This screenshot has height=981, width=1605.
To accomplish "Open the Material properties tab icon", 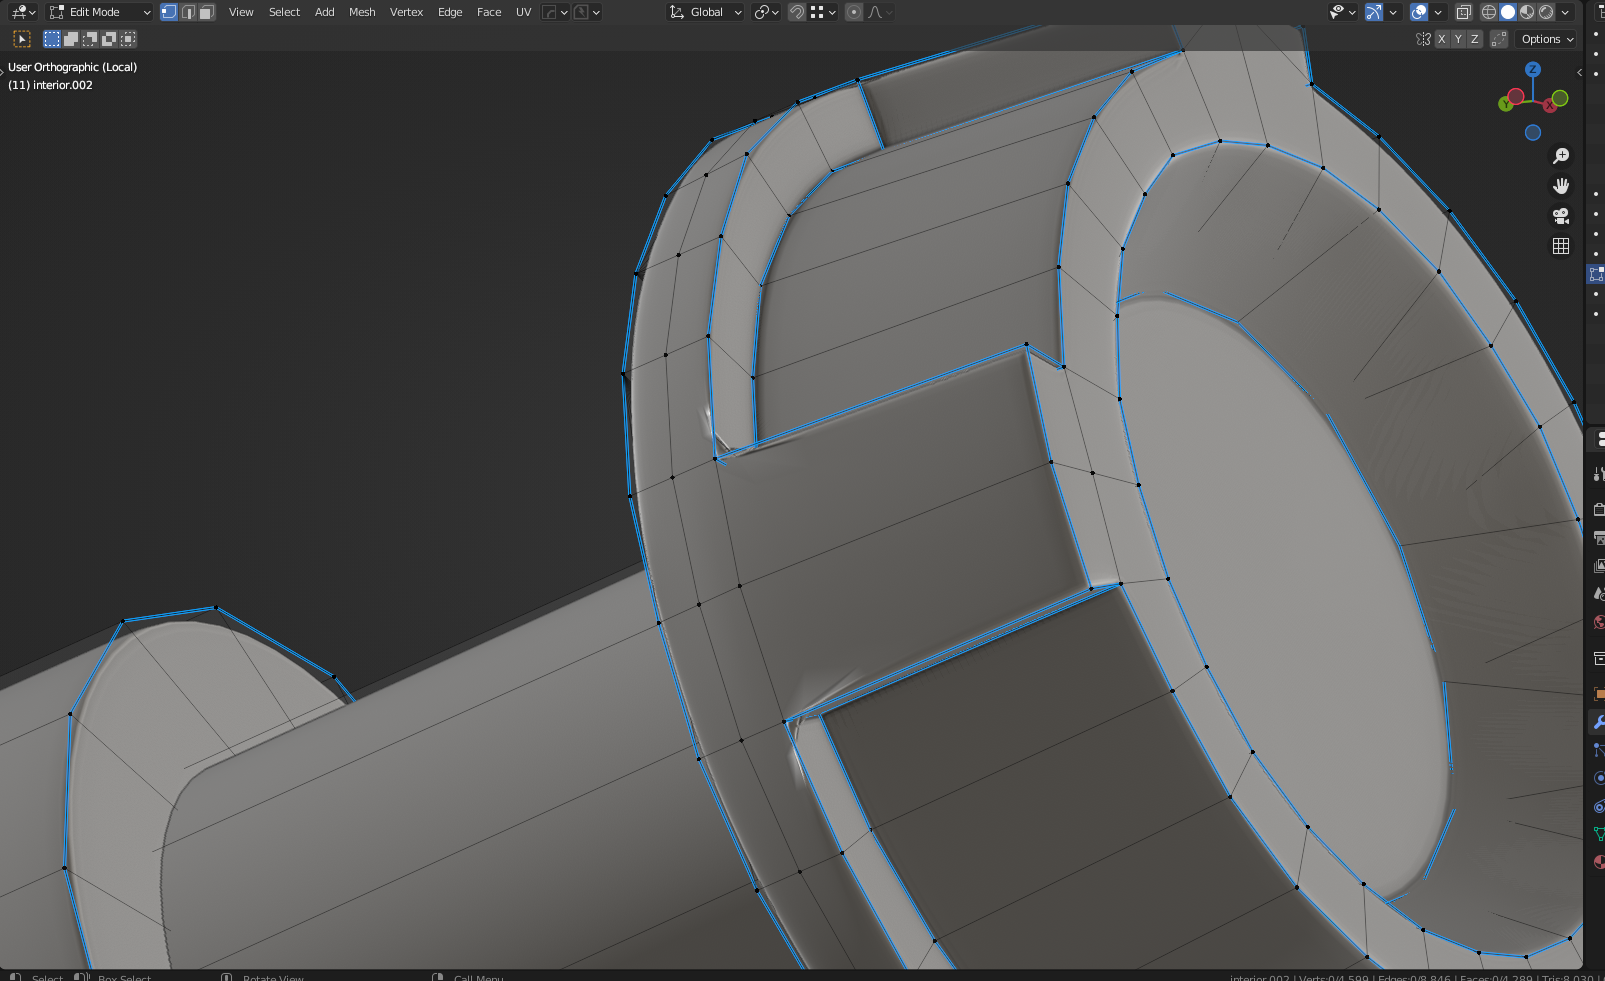I will (x=1597, y=862).
